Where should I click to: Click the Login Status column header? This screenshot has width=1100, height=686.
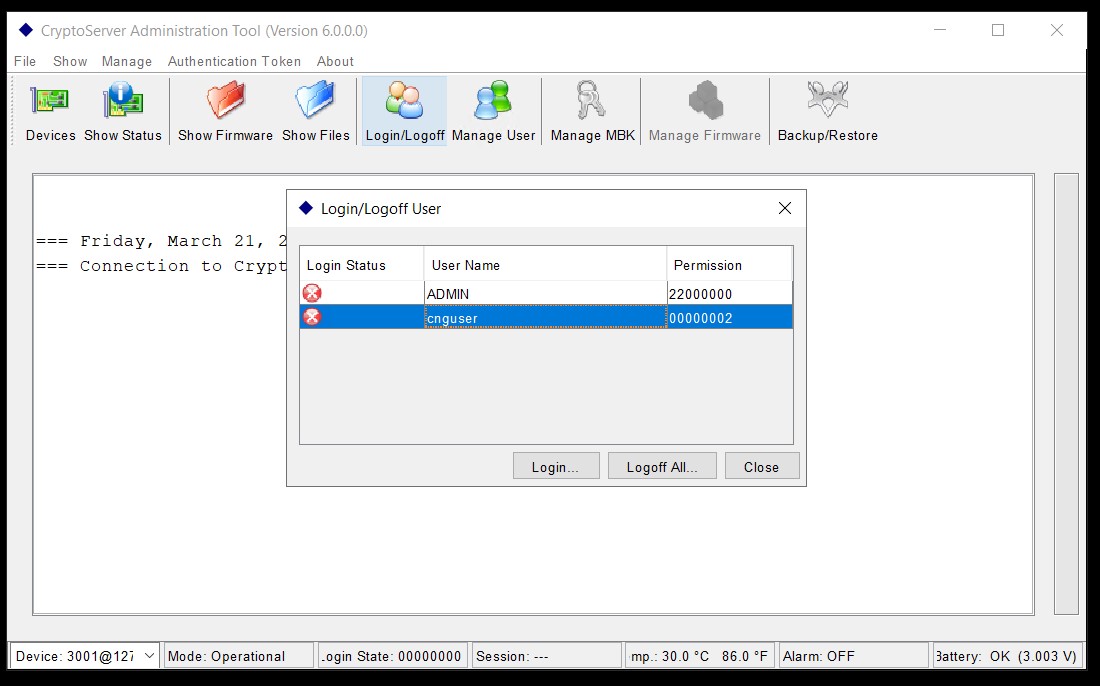point(361,264)
